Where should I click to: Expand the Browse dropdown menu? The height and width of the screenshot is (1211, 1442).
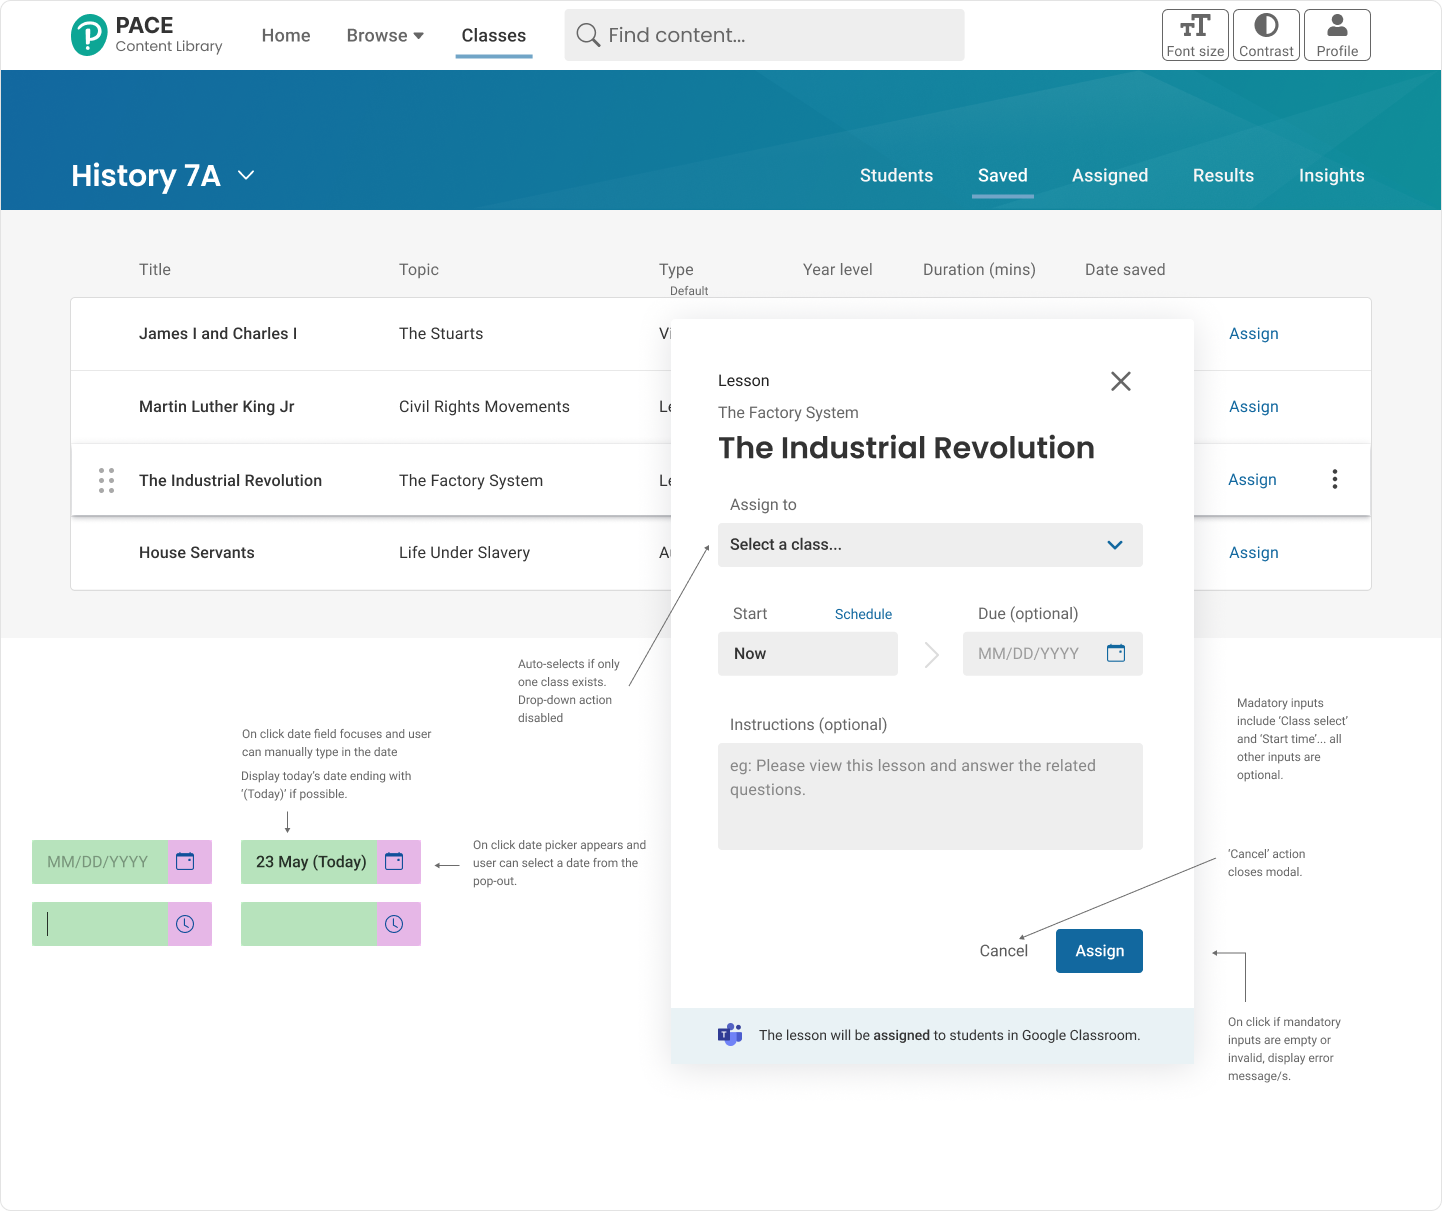tap(385, 35)
